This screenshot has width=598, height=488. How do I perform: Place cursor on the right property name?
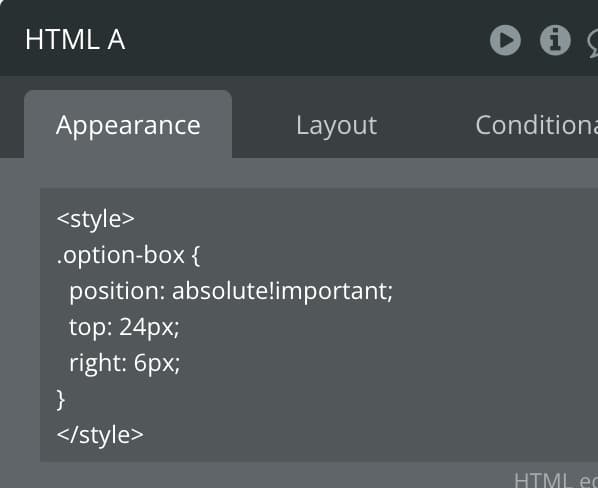[x=95, y=363]
